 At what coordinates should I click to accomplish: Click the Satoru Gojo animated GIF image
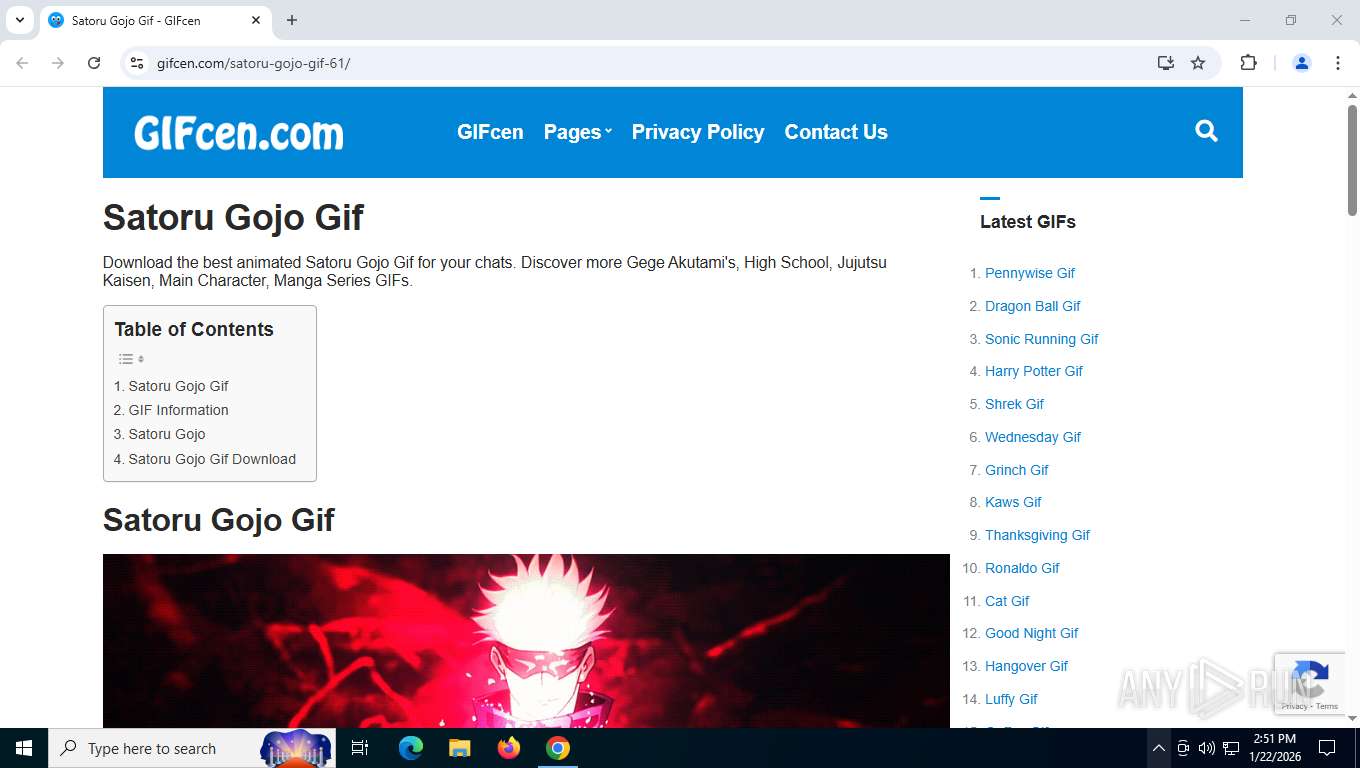click(526, 641)
